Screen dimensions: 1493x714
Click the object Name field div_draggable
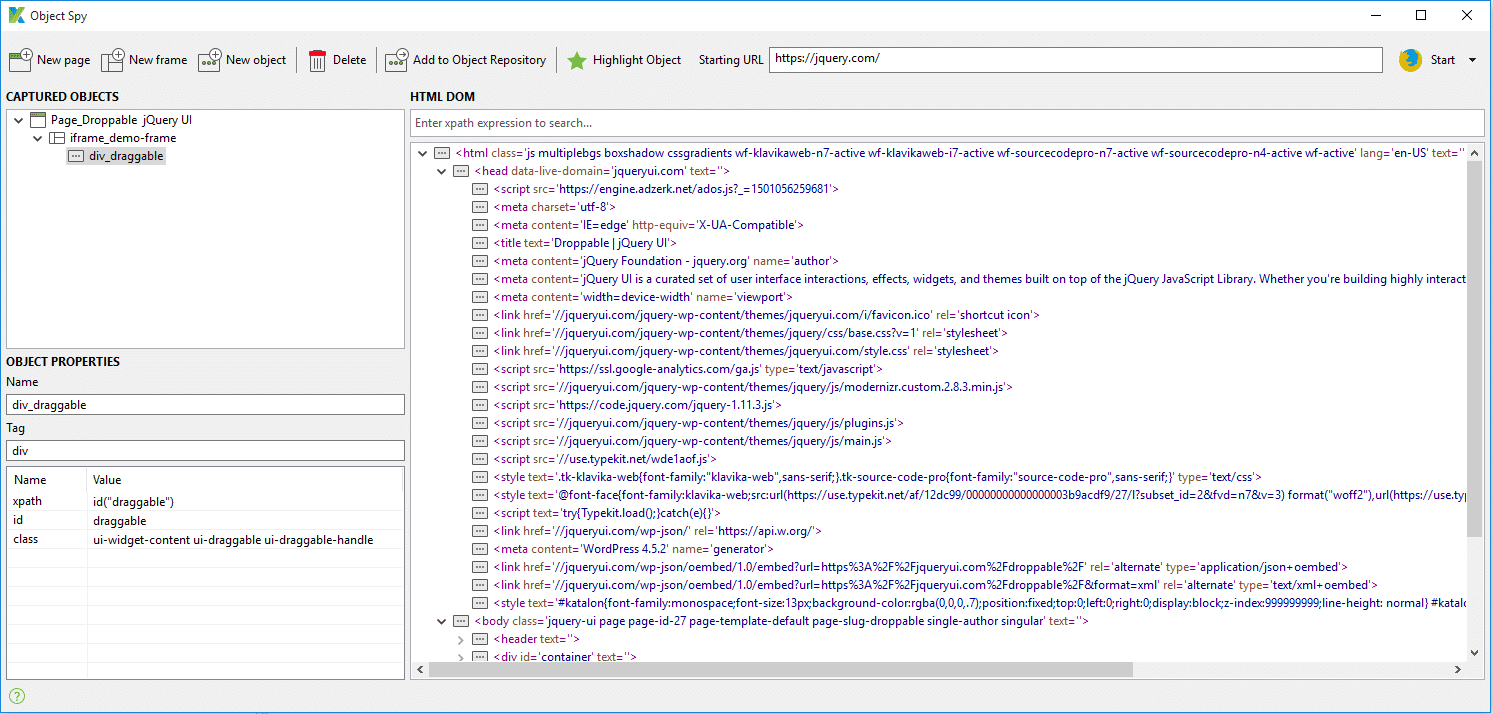click(205, 404)
